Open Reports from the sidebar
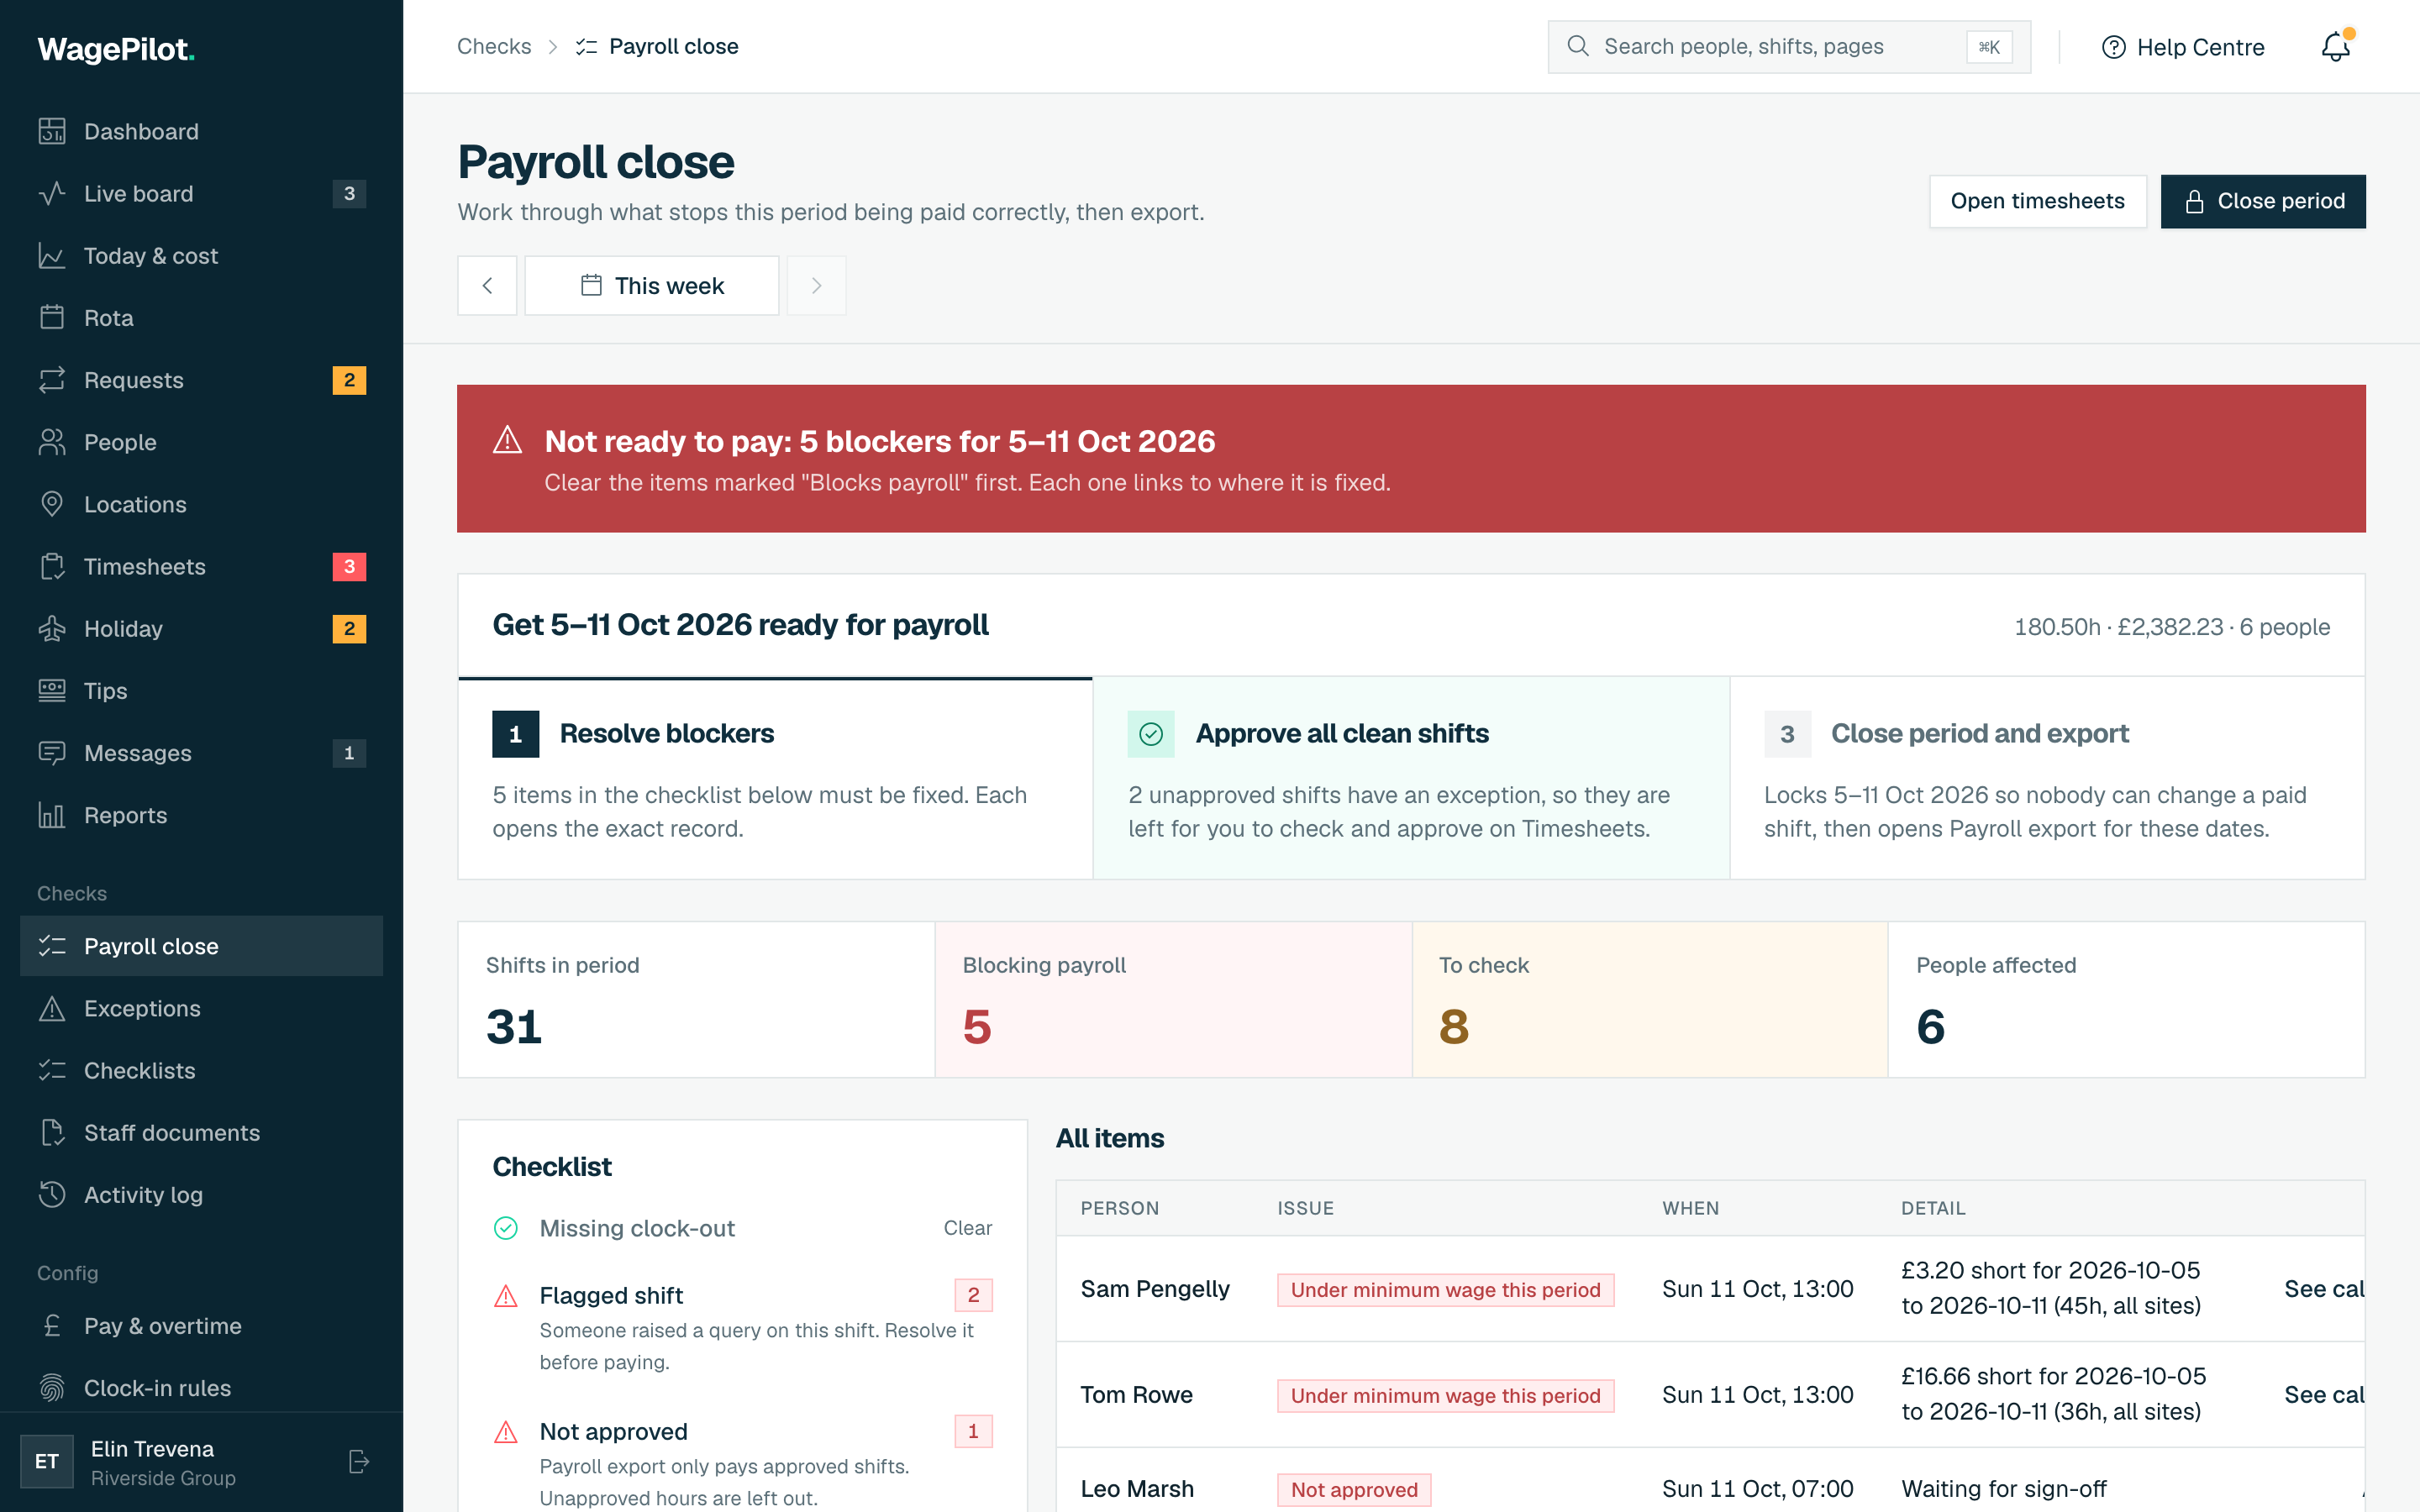This screenshot has height=1512, width=2420. click(x=201, y=815)
